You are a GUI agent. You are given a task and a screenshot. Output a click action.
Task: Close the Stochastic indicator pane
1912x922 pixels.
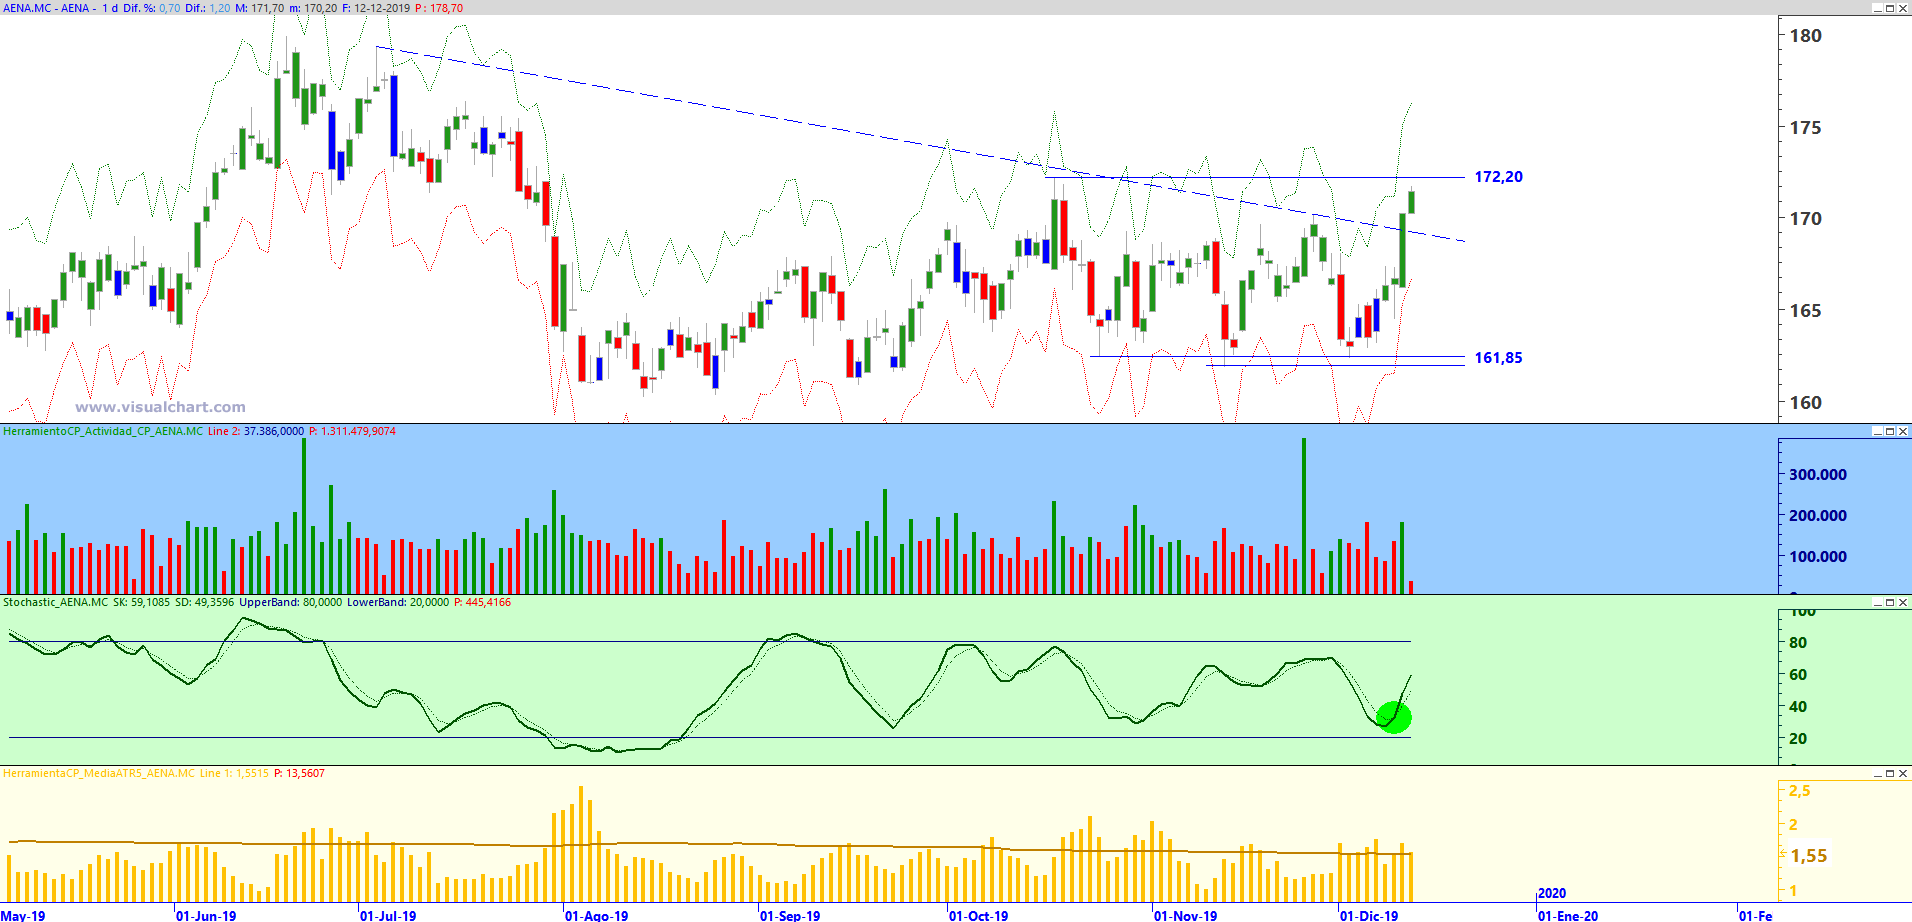coord(1903,602)
